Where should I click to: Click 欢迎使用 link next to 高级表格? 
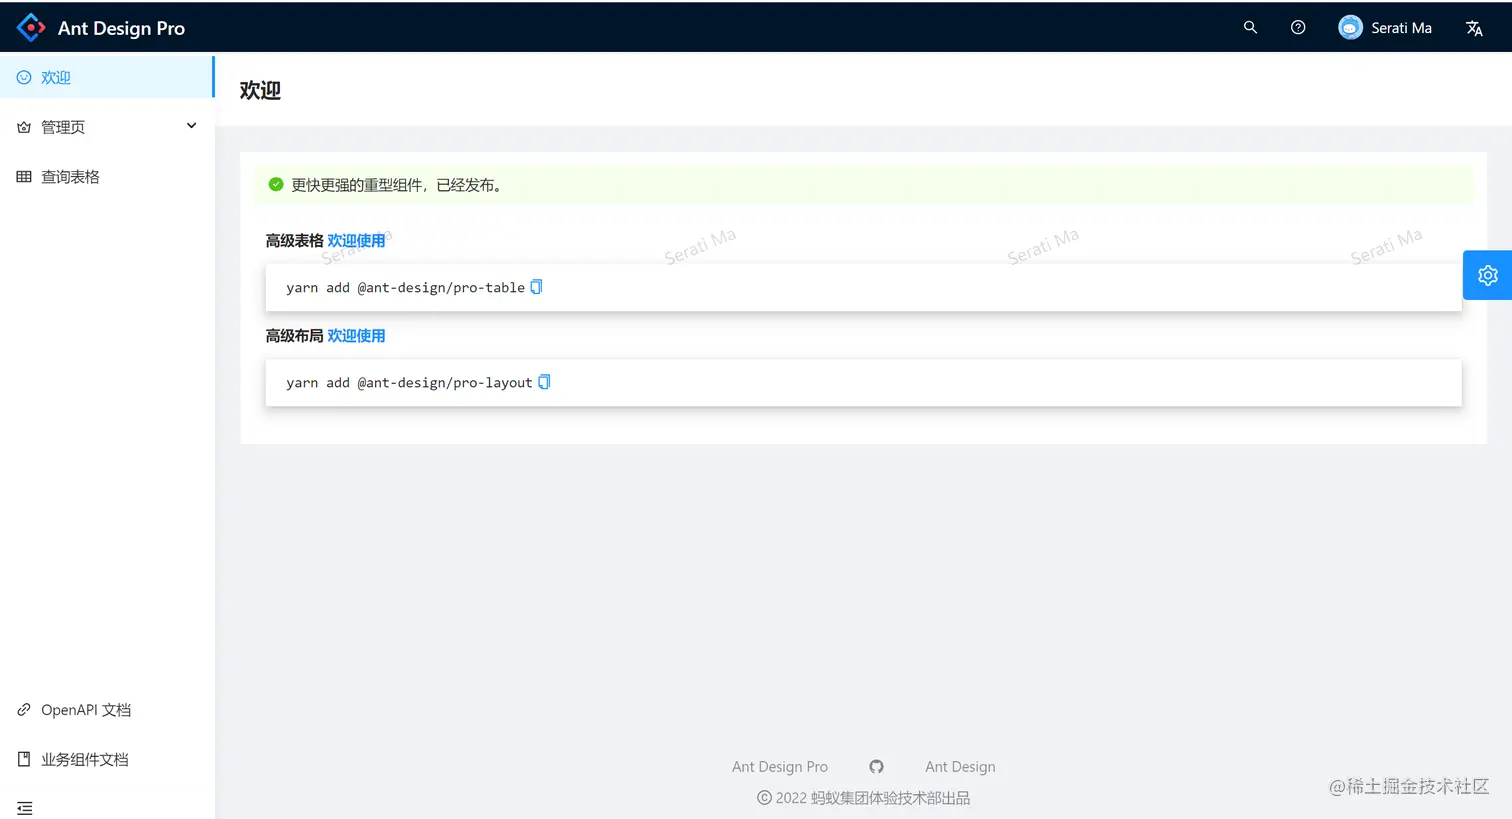point(356,241)
